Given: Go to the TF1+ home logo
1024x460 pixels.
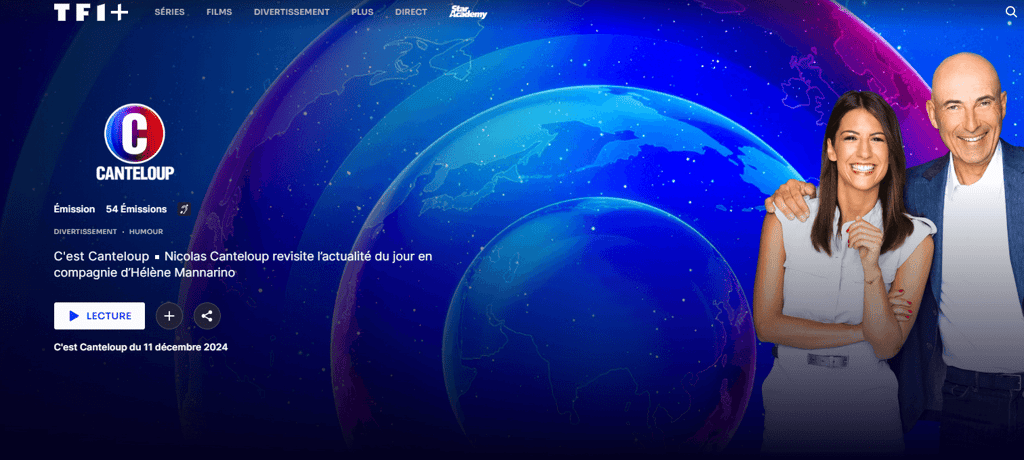Looking at the screenshot, I should click(x=91, y=12).
